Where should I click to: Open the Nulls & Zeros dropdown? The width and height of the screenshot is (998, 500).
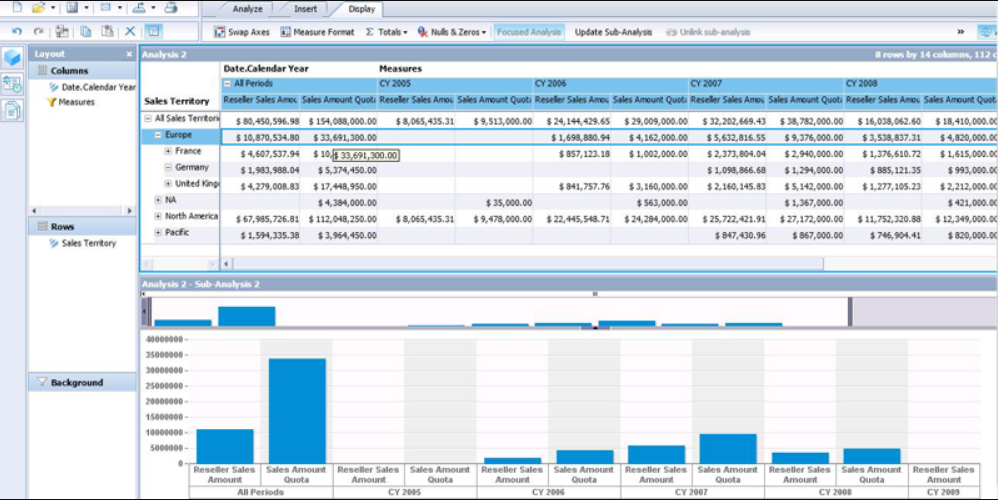coord(452,32)
